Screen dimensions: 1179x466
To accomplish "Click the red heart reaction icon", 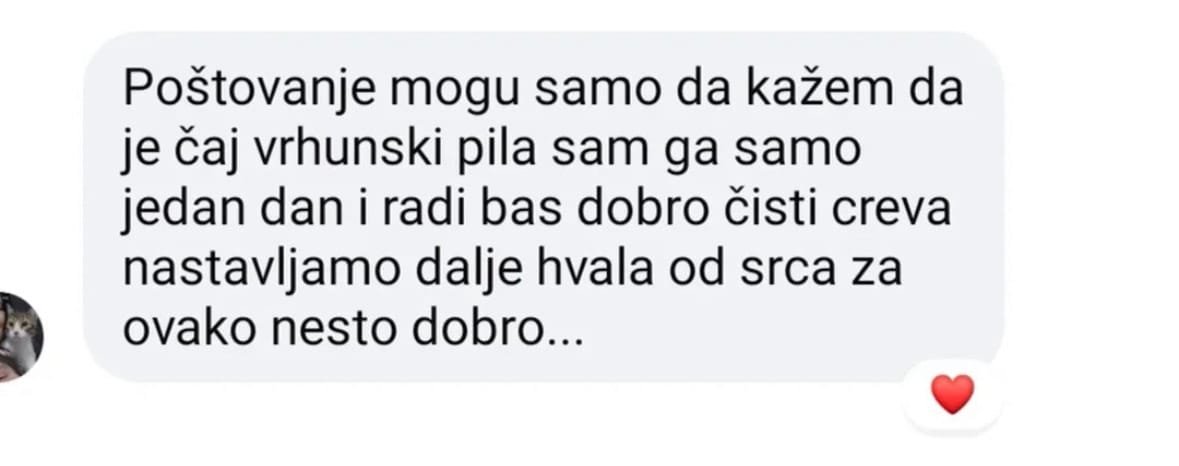I will point(953,395).
